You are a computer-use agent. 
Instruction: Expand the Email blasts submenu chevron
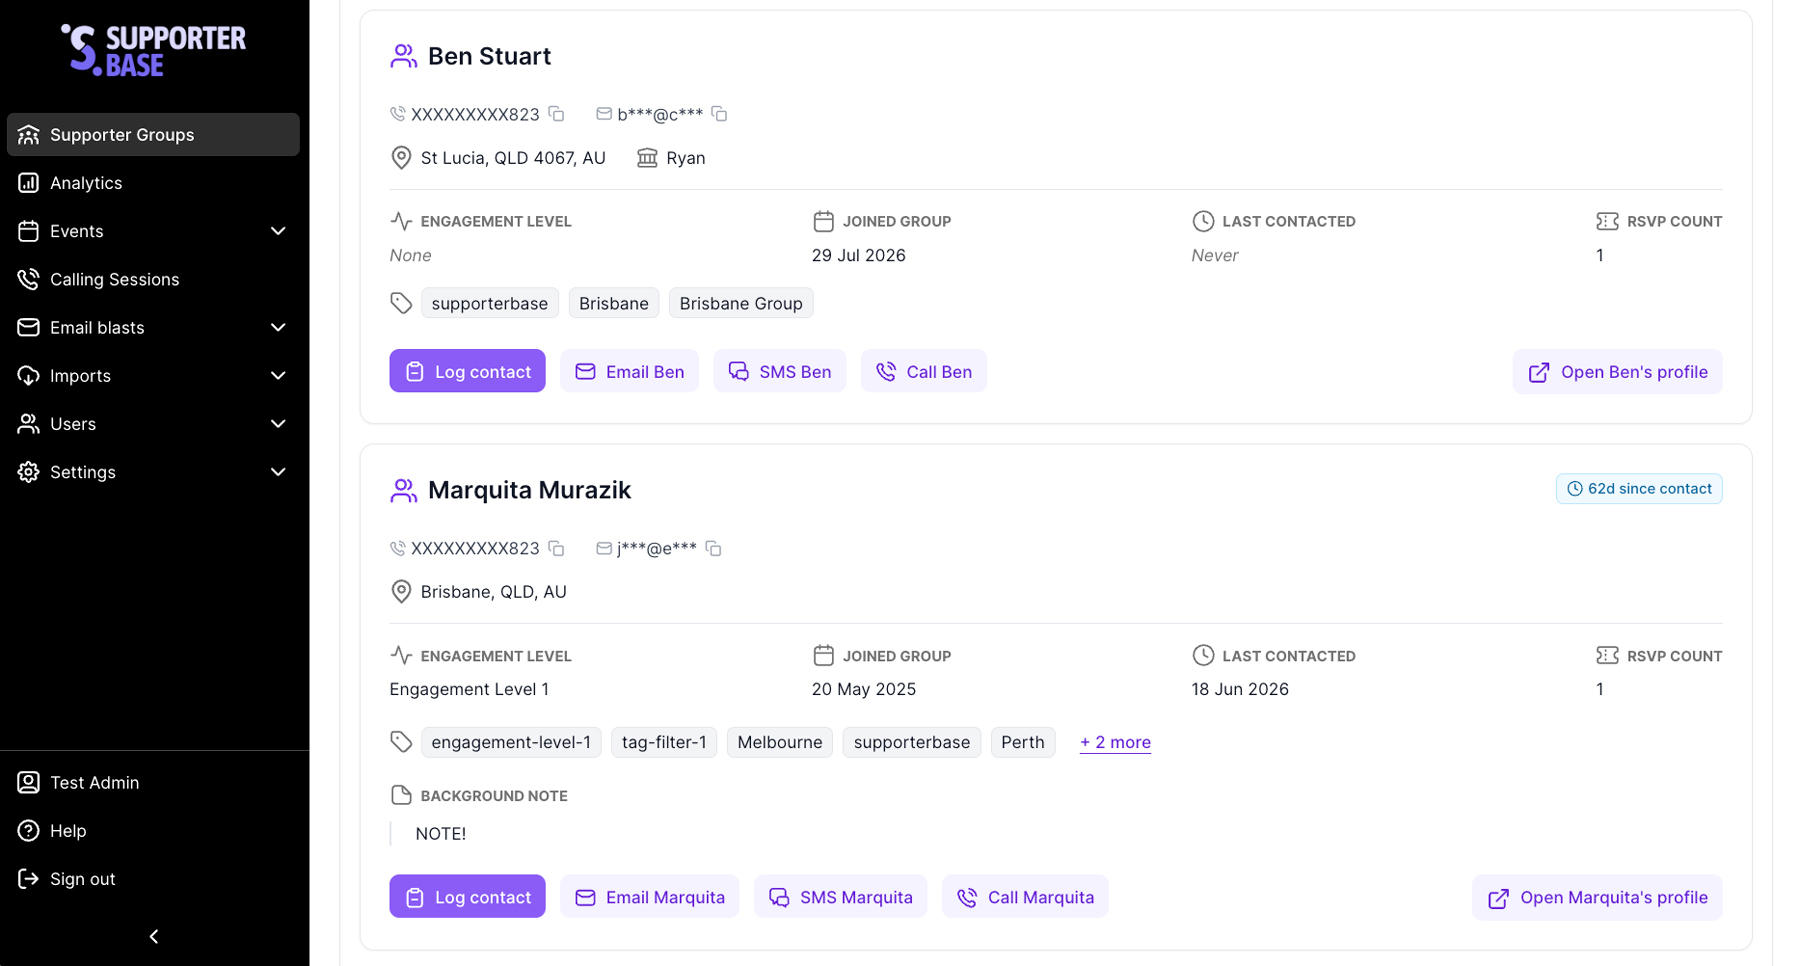click(x=278, y=327)
